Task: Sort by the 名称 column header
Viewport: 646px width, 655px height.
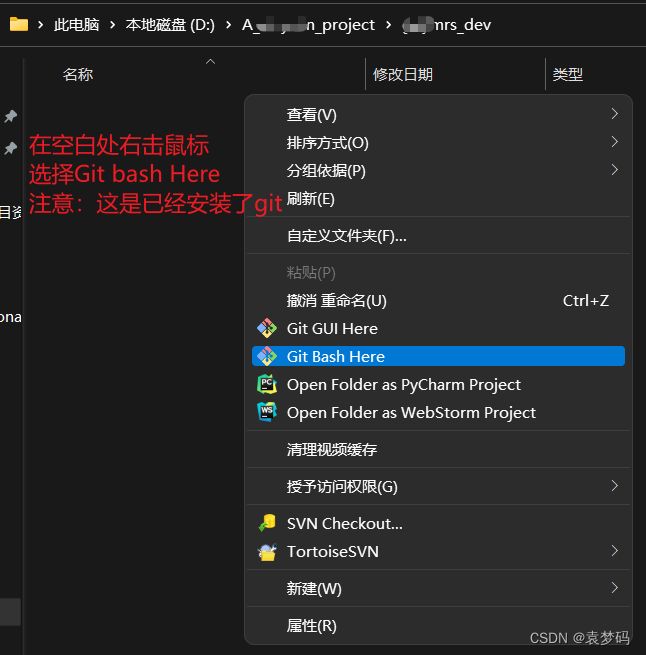Action: click(78, 74)
